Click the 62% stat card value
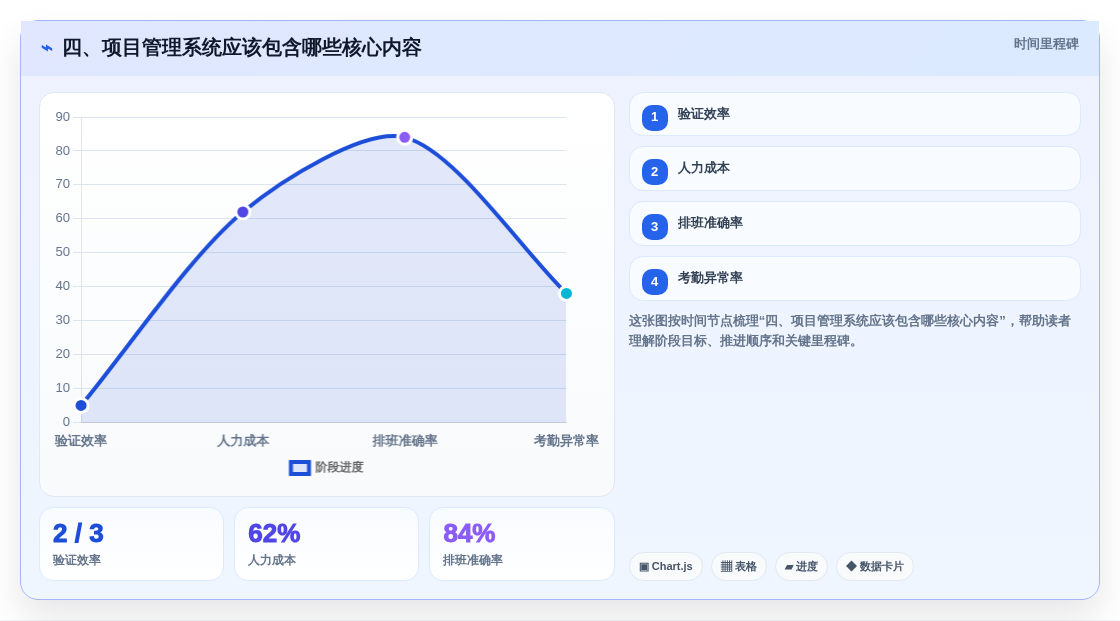 coord(274,534)
